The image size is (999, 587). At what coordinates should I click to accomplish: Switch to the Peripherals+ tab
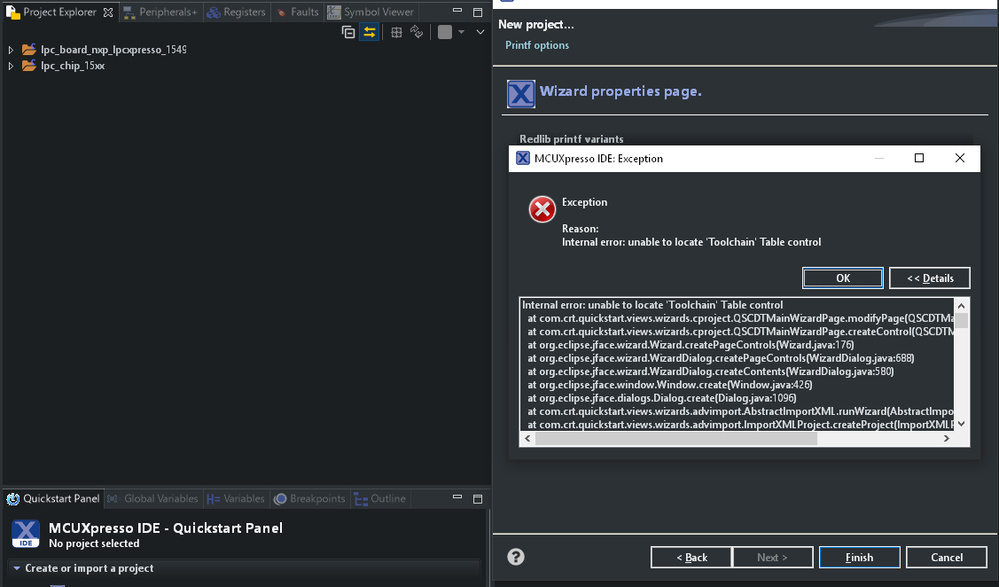pyautogui.click(x=161, y=12)
